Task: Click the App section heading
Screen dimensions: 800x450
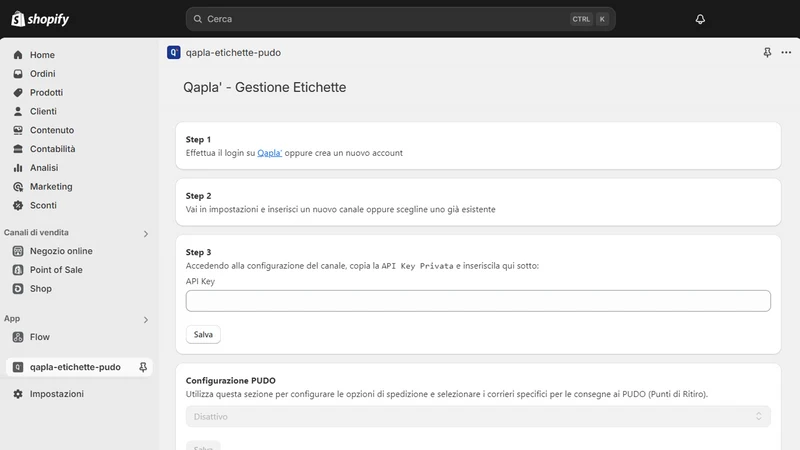Action: [12, 318]
